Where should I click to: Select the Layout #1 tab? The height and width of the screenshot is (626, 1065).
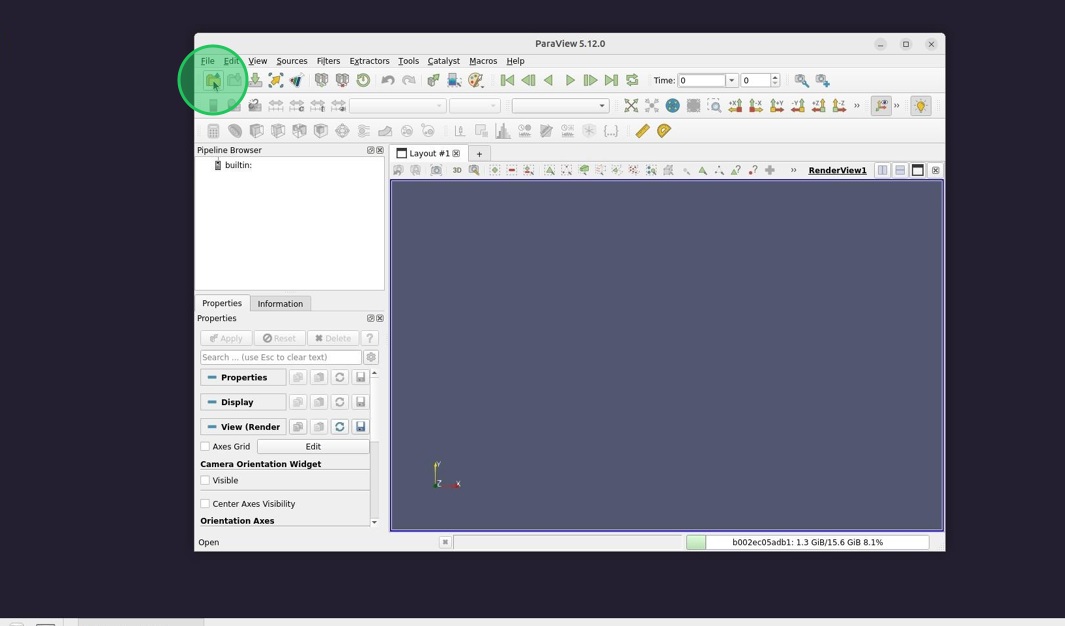pos(429,153)
